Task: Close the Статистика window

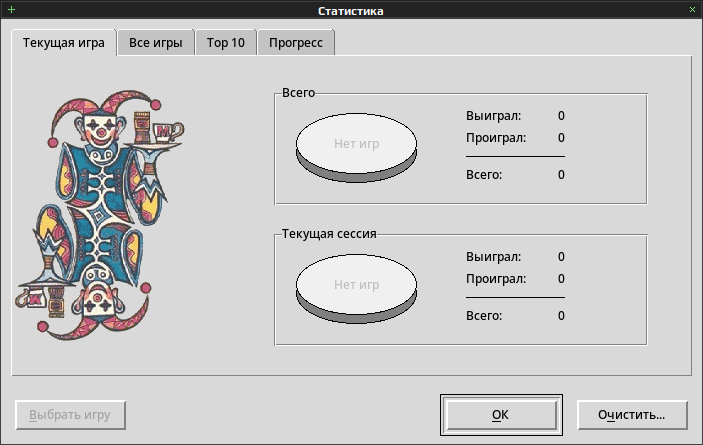Action: coord(692,10)
